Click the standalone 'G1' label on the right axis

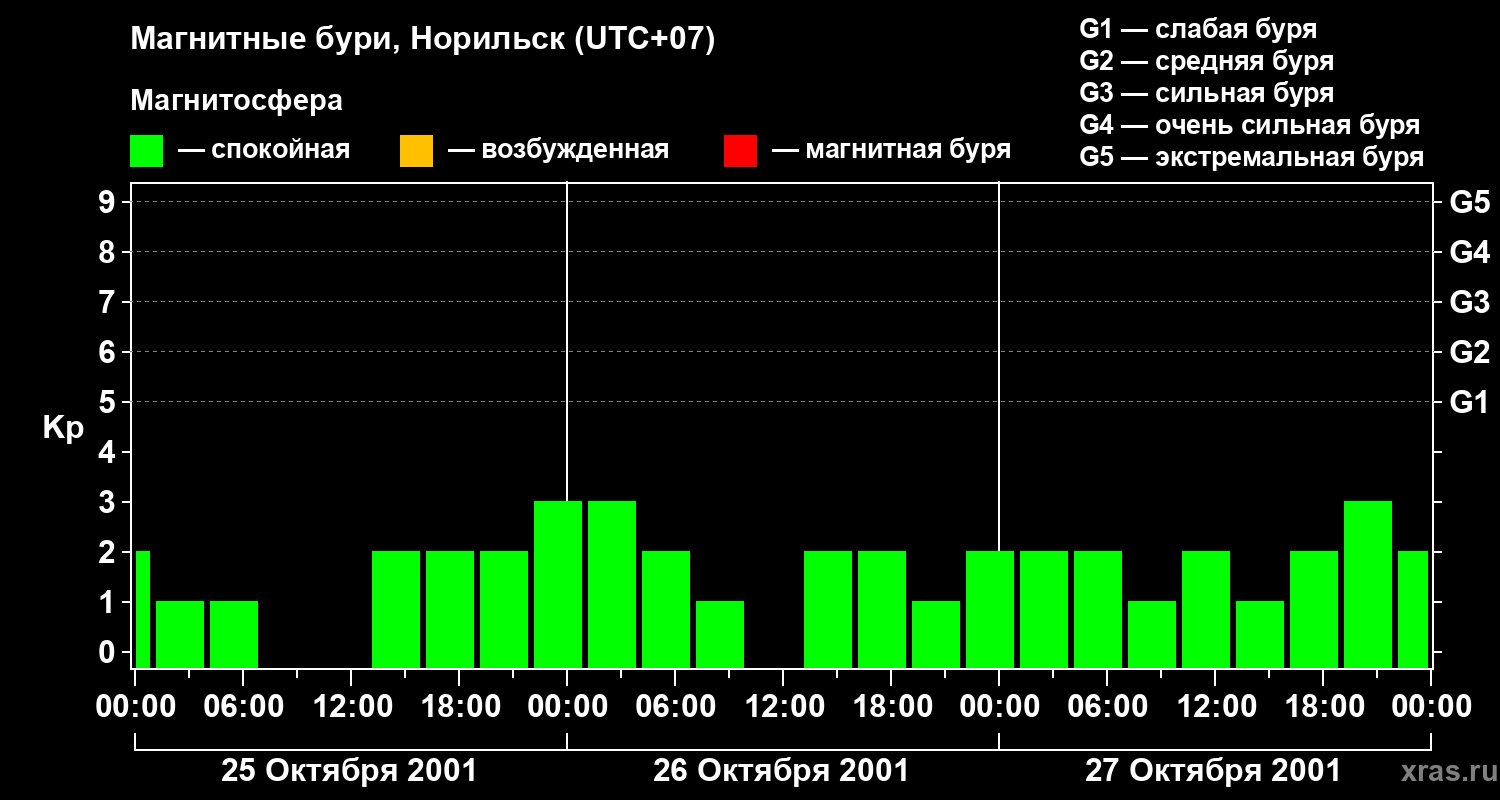point(1469,402)
